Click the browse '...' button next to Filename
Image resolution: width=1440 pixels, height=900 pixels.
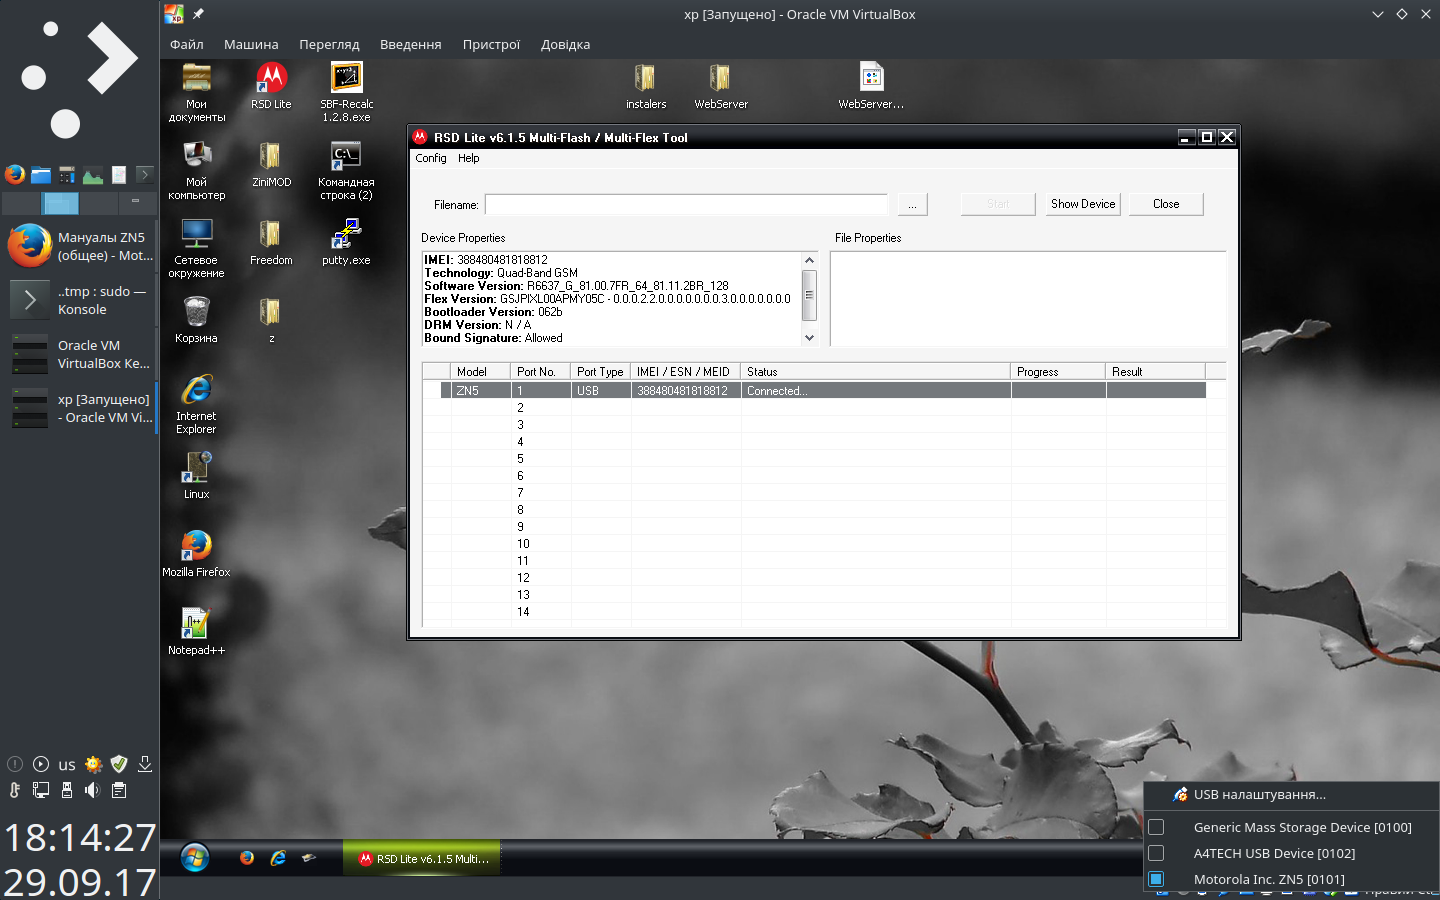coord(912,204)
